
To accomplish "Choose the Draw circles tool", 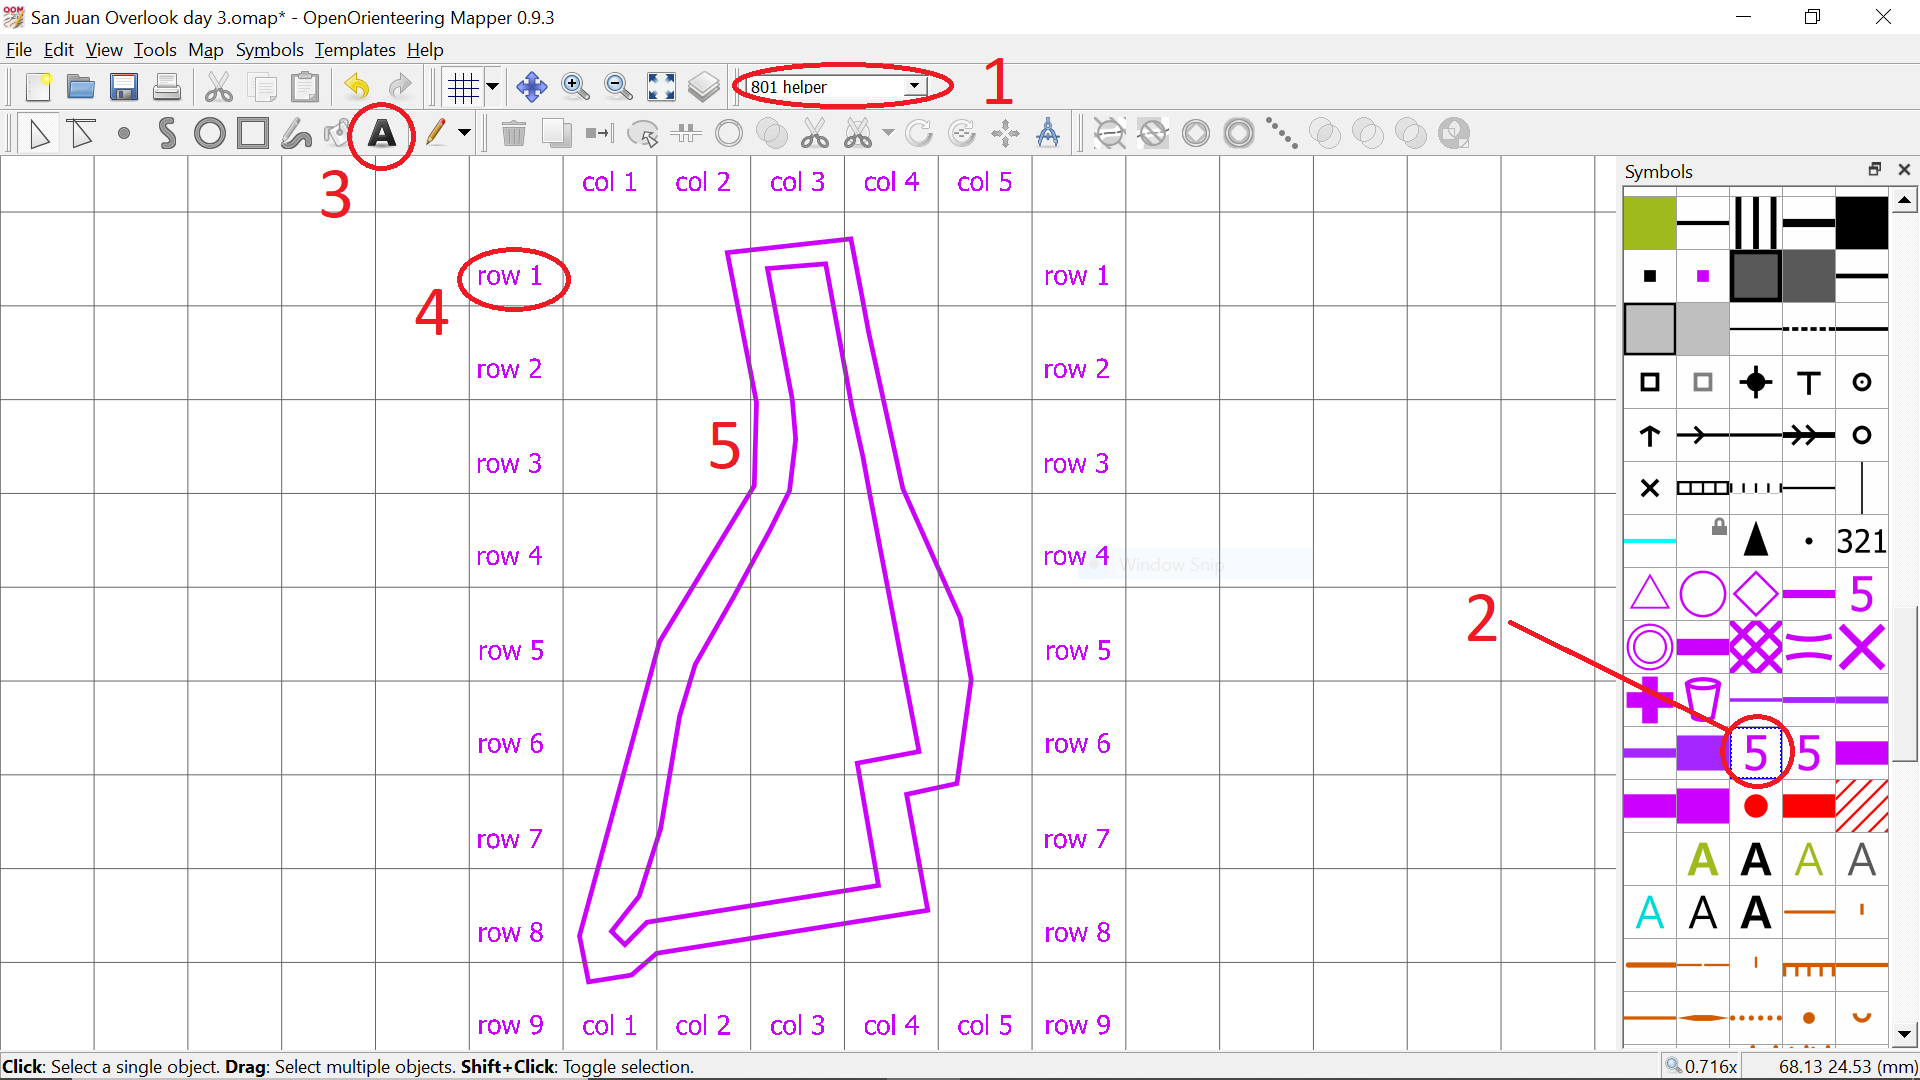I will click(210, 133).
